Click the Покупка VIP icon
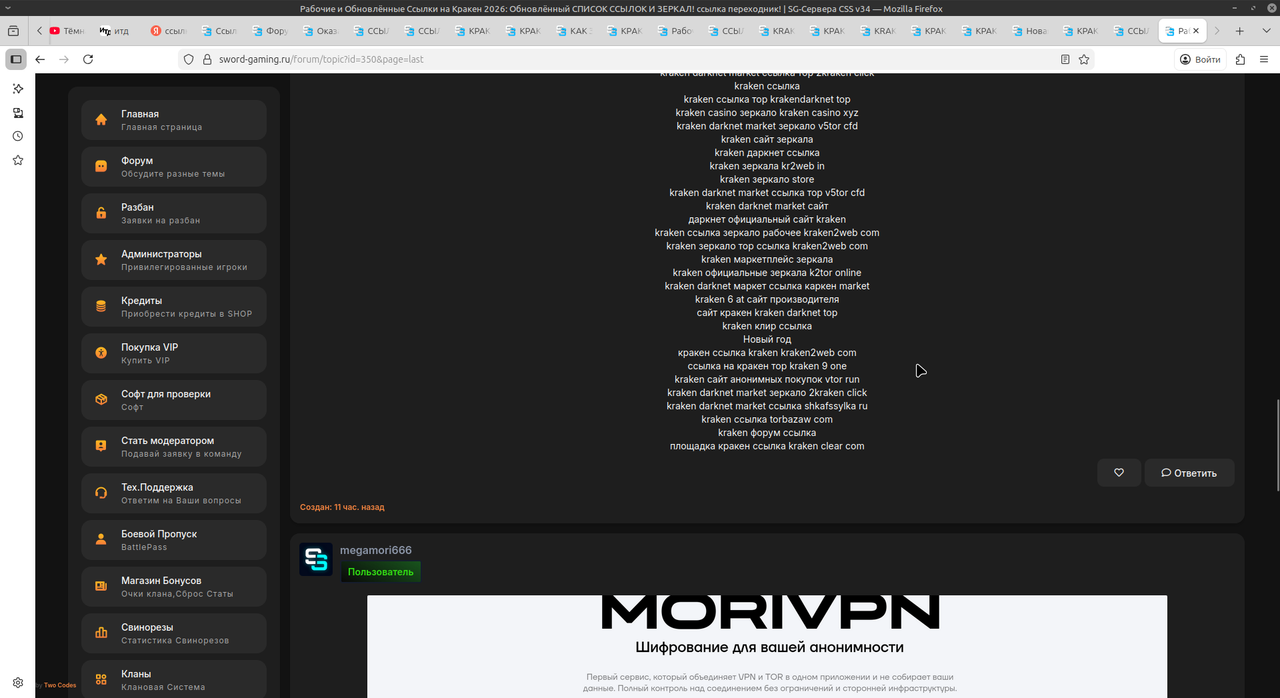Image resolution: width=1280 pixels, height=698 pixels. (x=101, y=353)
